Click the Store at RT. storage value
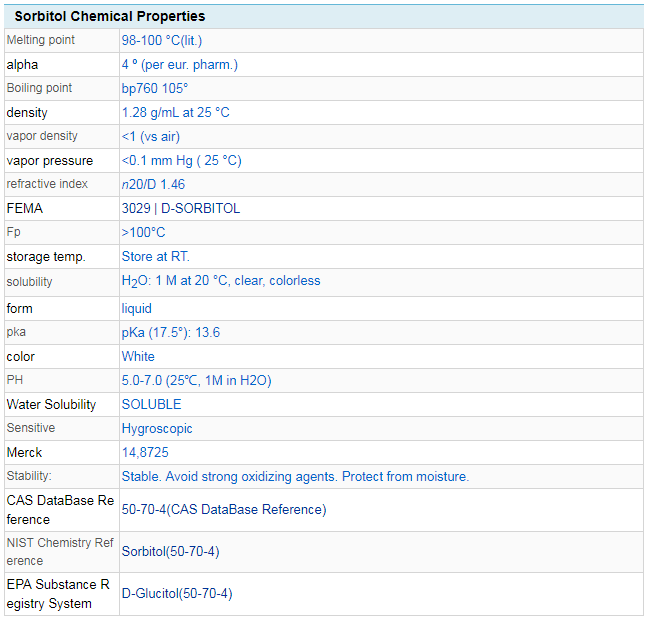The image size is (648, 621). [155, 256]
